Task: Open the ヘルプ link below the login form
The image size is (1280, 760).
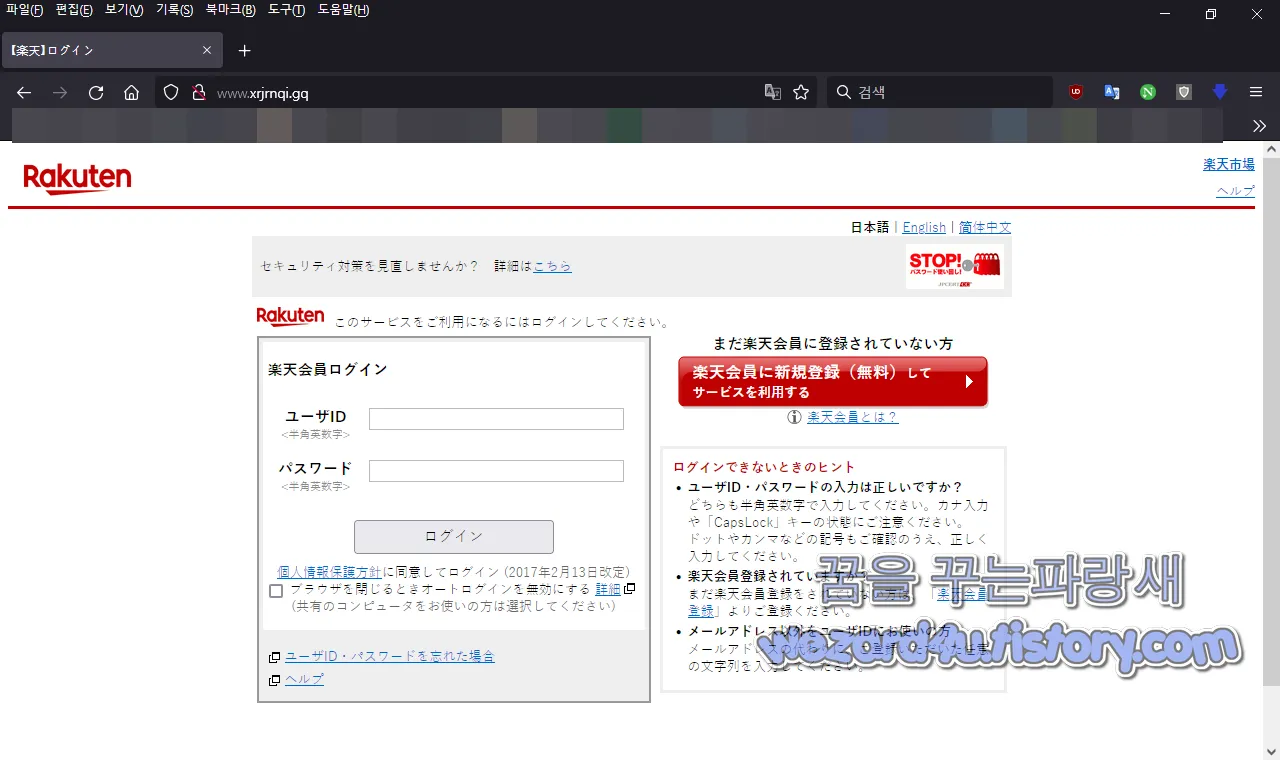Action: [x=304, y=680]
